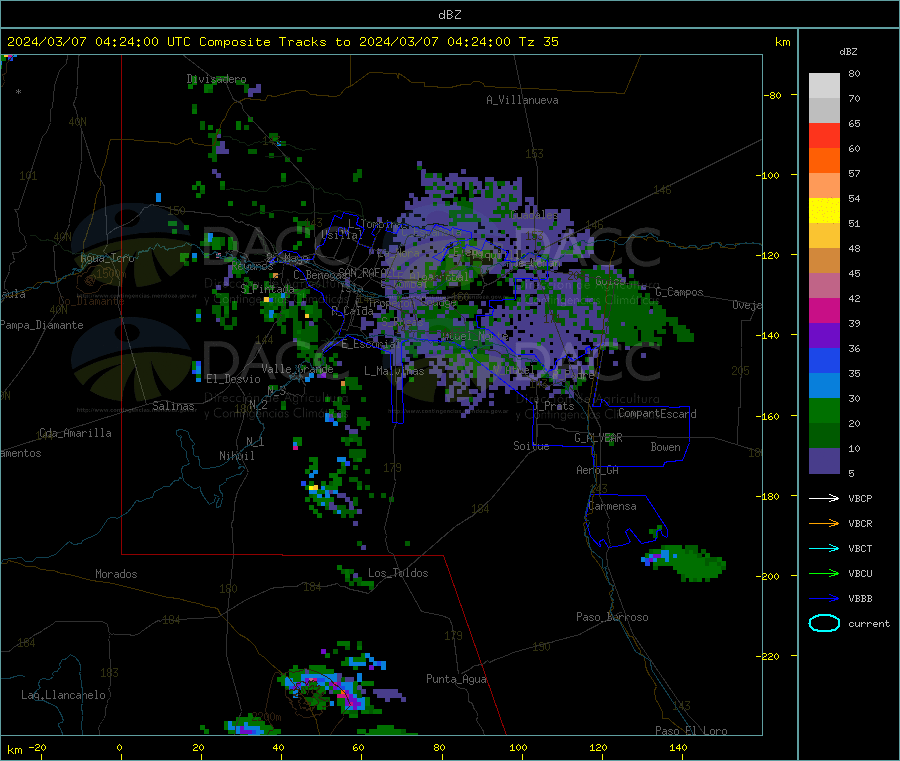Click the 80 value on dBZ scale
This screenshot has height=761, width=900.
tap(854, 73)
